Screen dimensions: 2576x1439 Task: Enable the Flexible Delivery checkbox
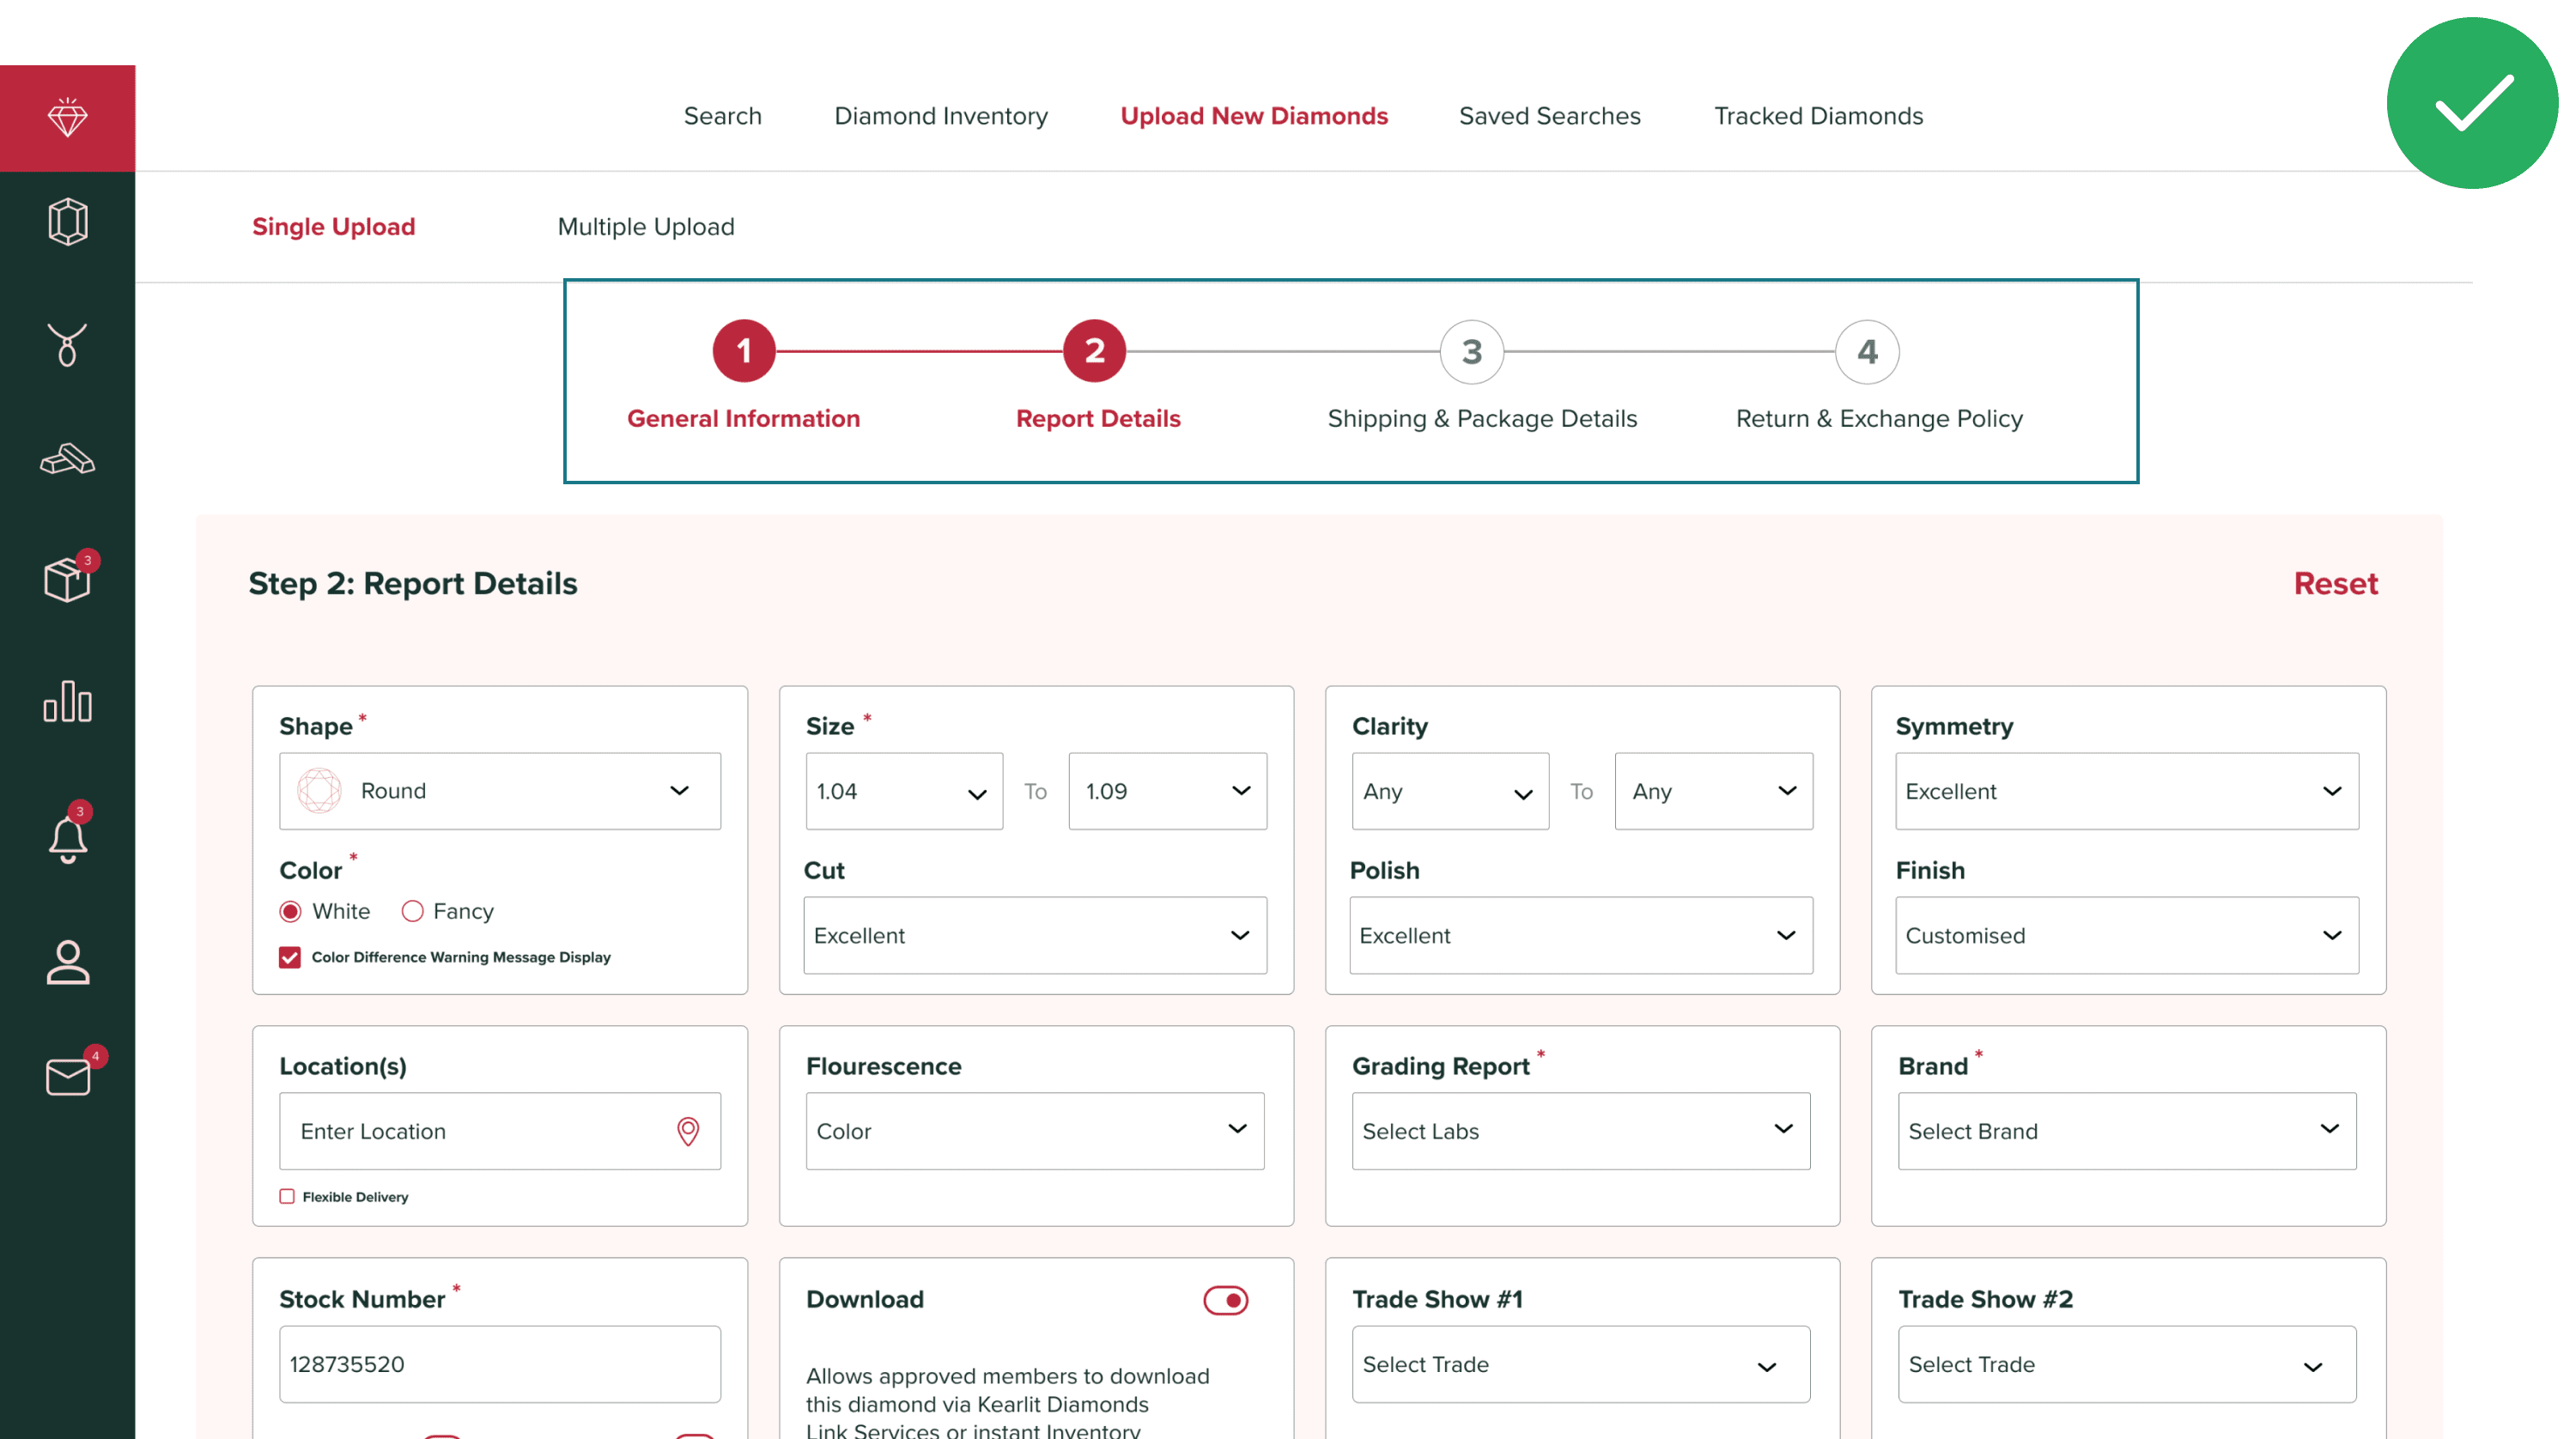[x=287, y=1196]
